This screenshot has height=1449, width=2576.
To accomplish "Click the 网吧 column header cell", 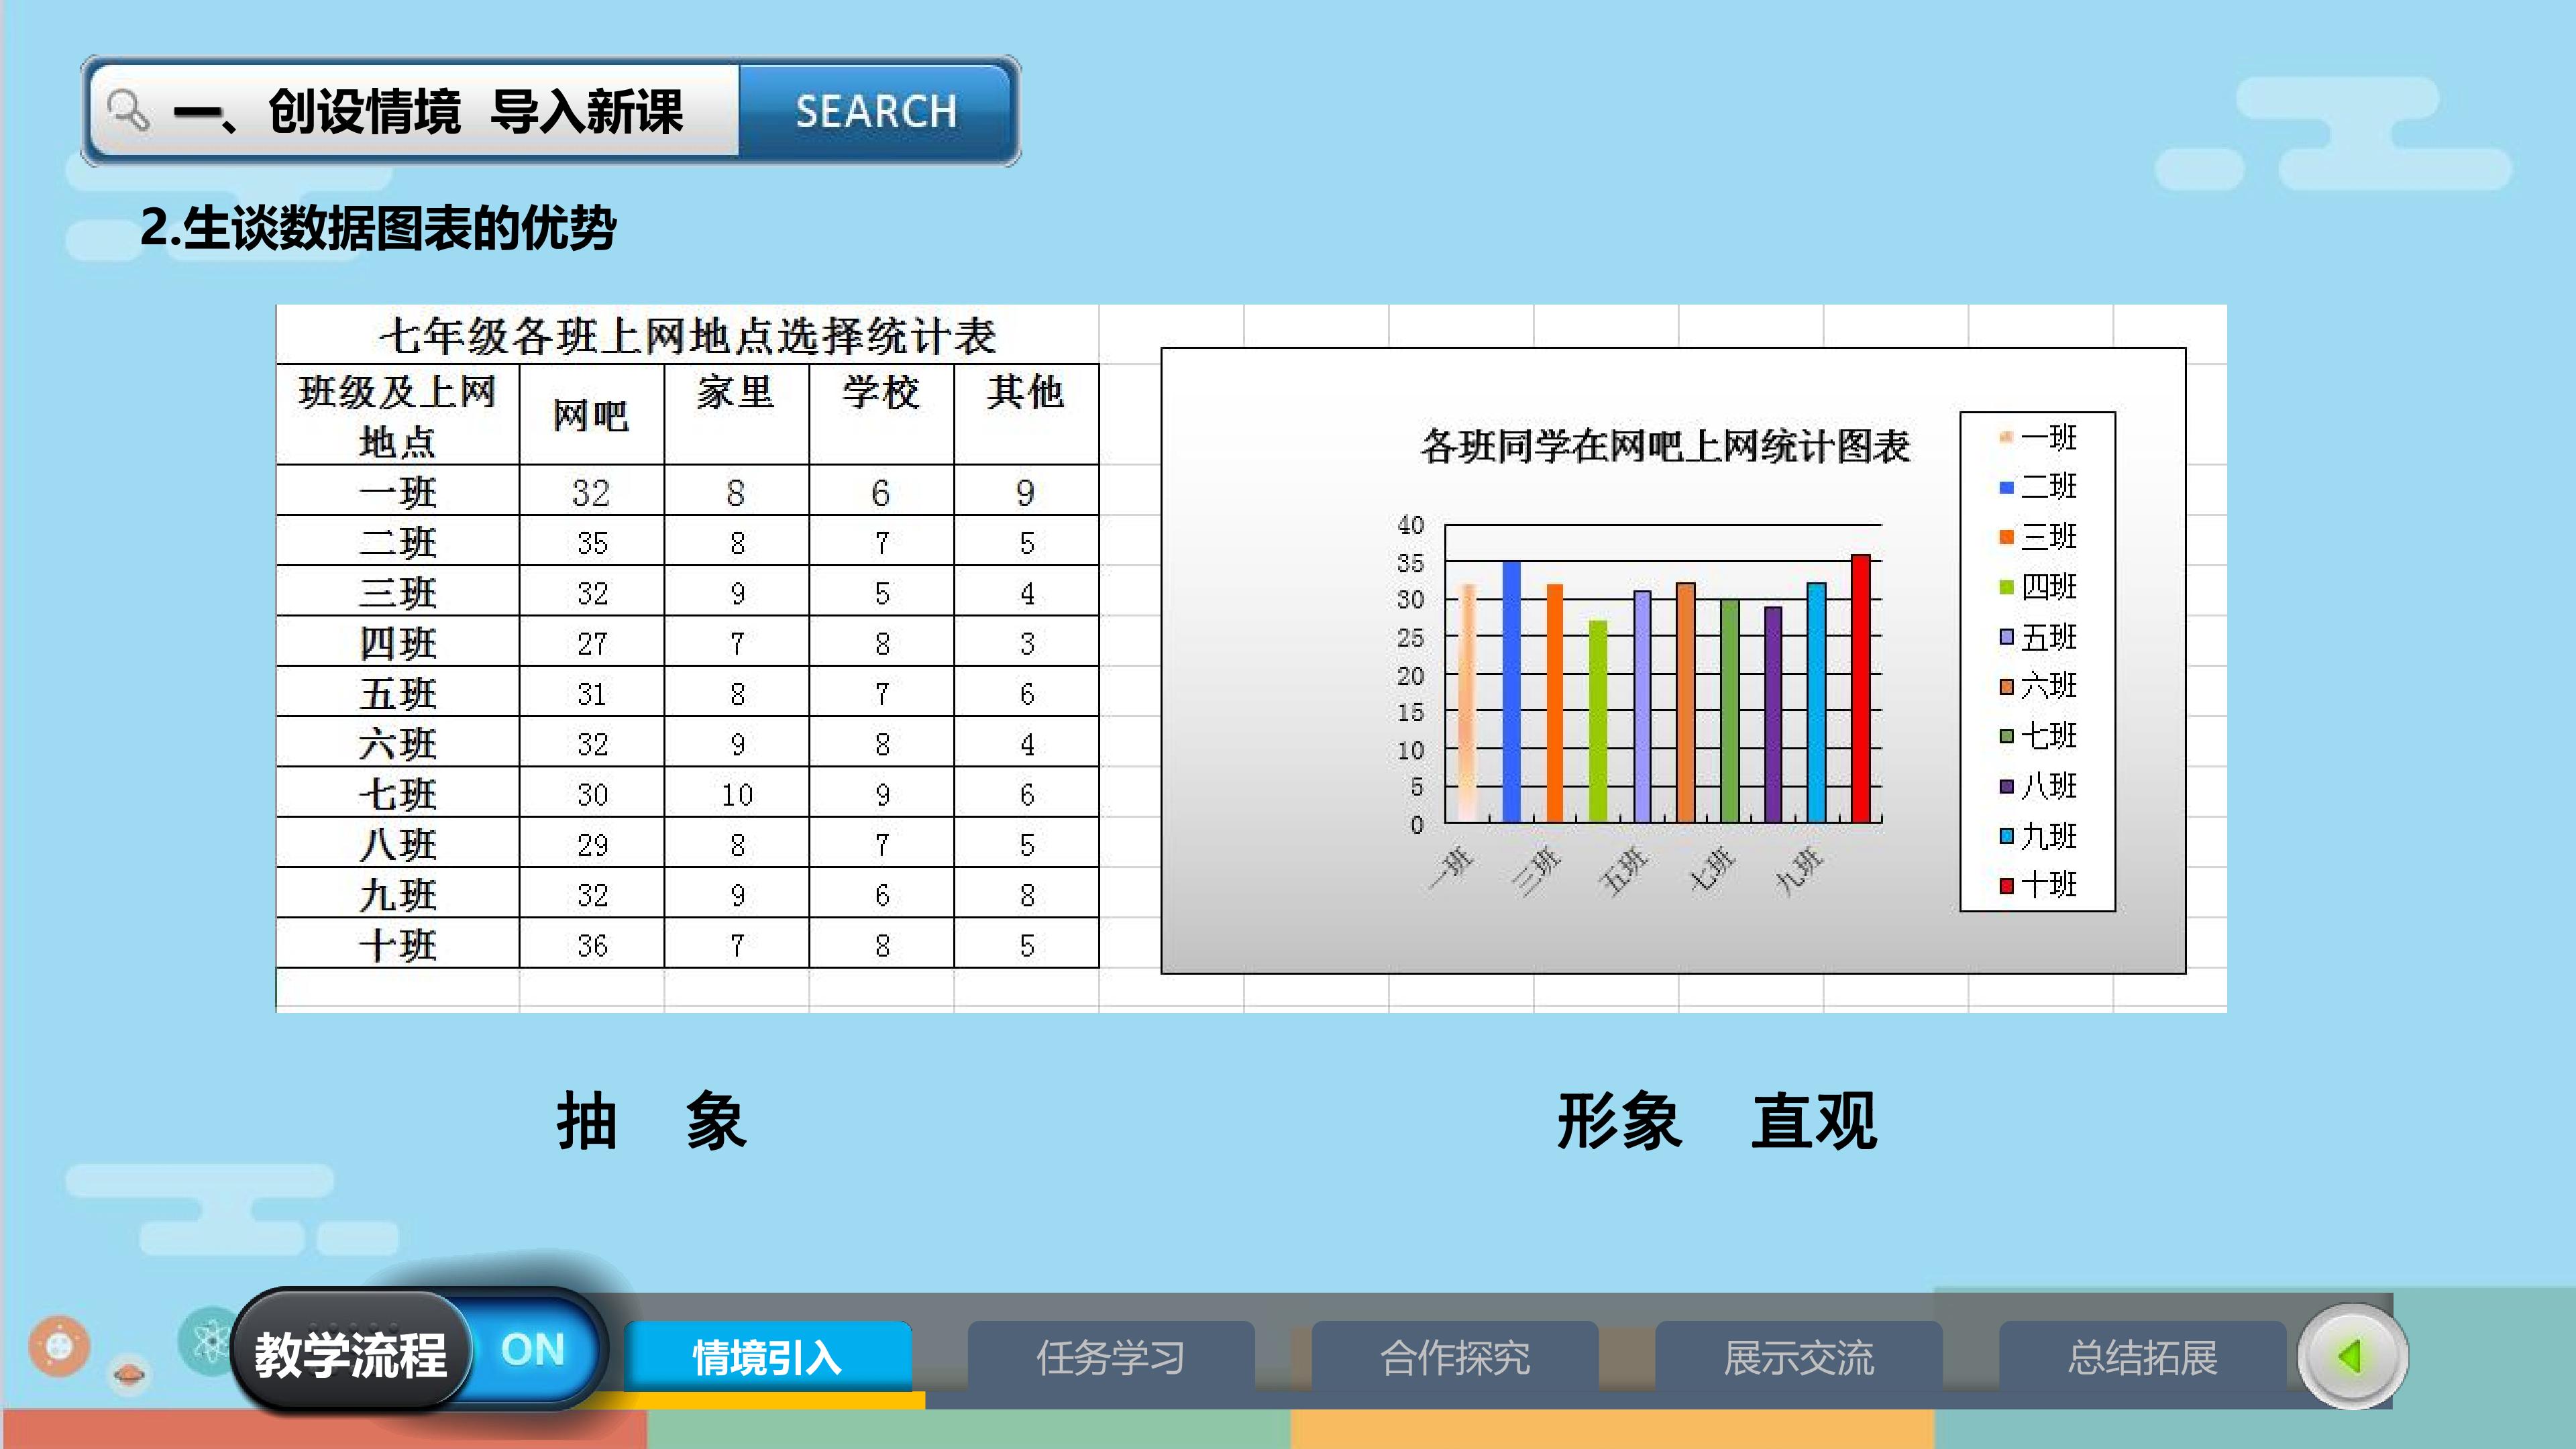I will 591,414.
